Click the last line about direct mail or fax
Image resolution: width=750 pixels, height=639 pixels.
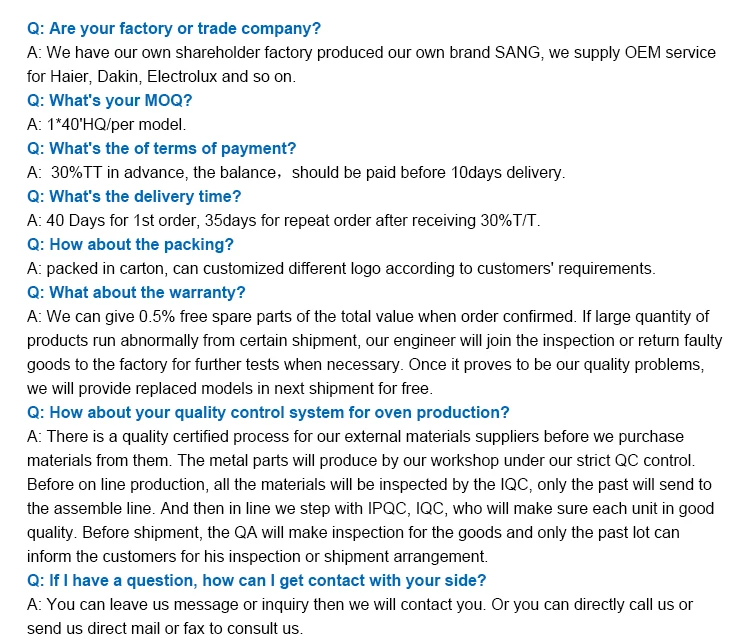[164, 628]
